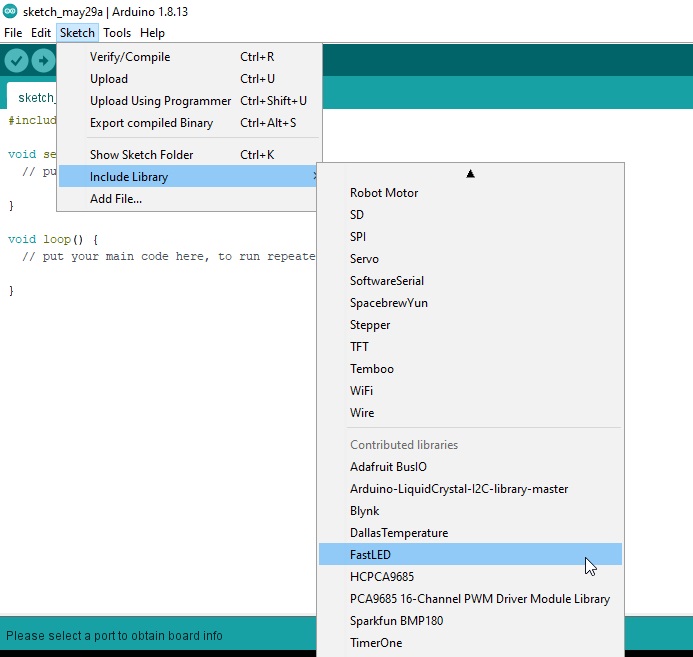
Task: Open the File menu
Action: (x=13, y=33)
